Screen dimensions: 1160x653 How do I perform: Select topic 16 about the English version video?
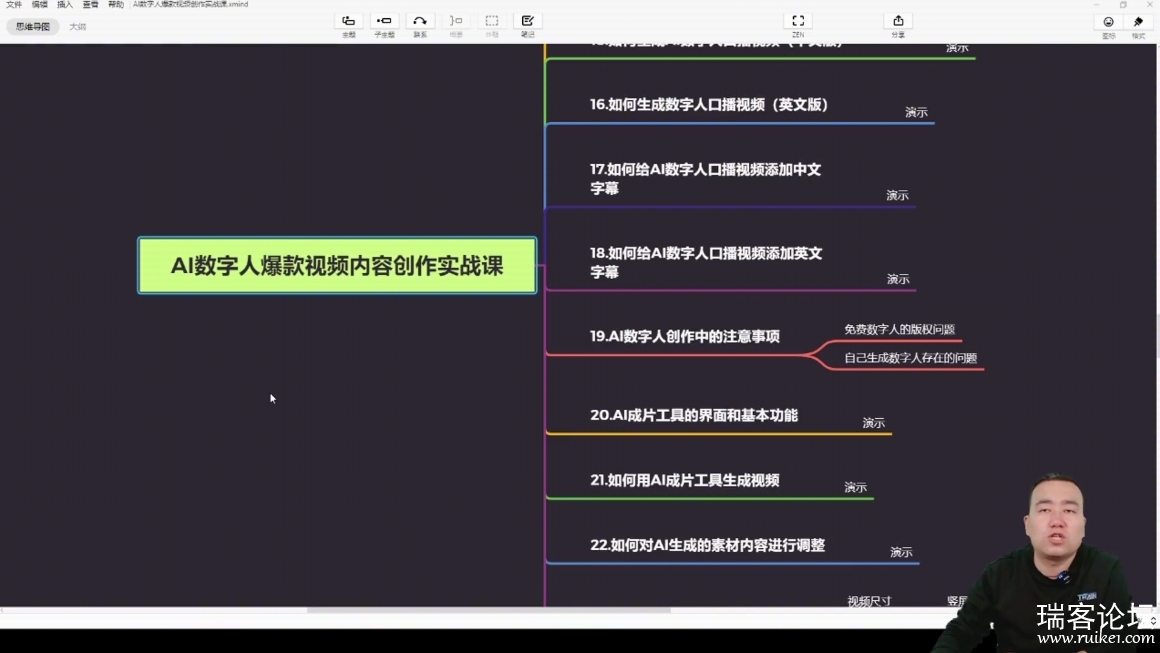(709, 105)
